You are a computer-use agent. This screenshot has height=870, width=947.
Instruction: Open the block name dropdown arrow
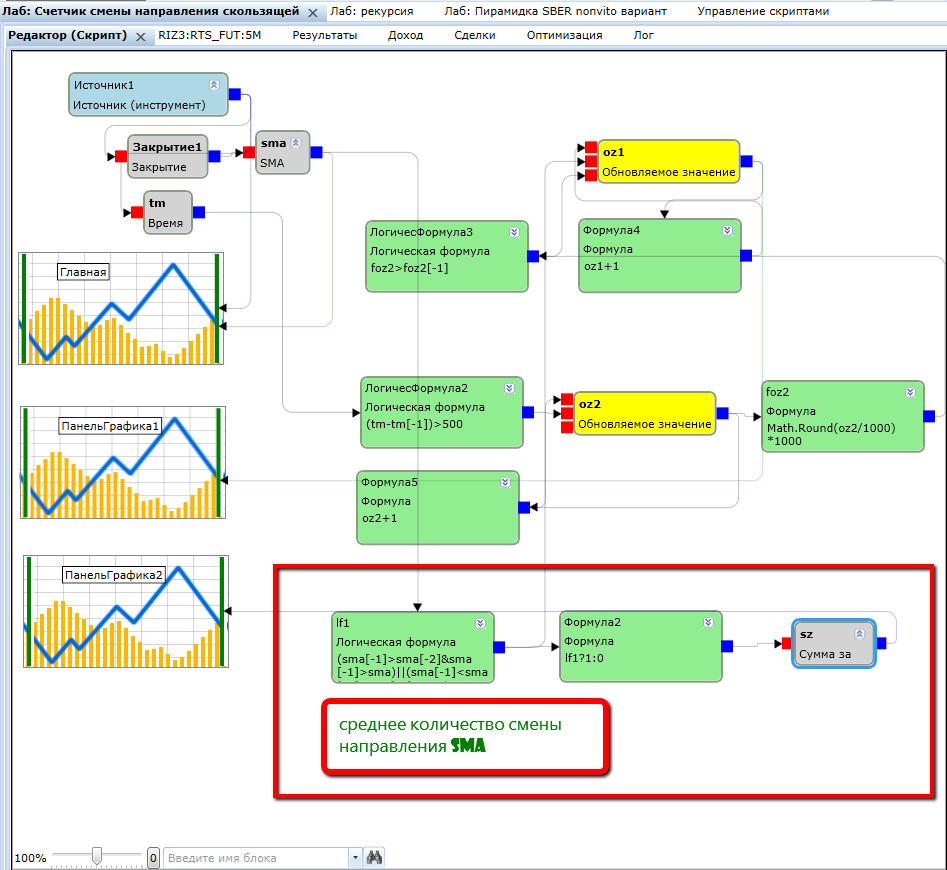coord(355,858)
